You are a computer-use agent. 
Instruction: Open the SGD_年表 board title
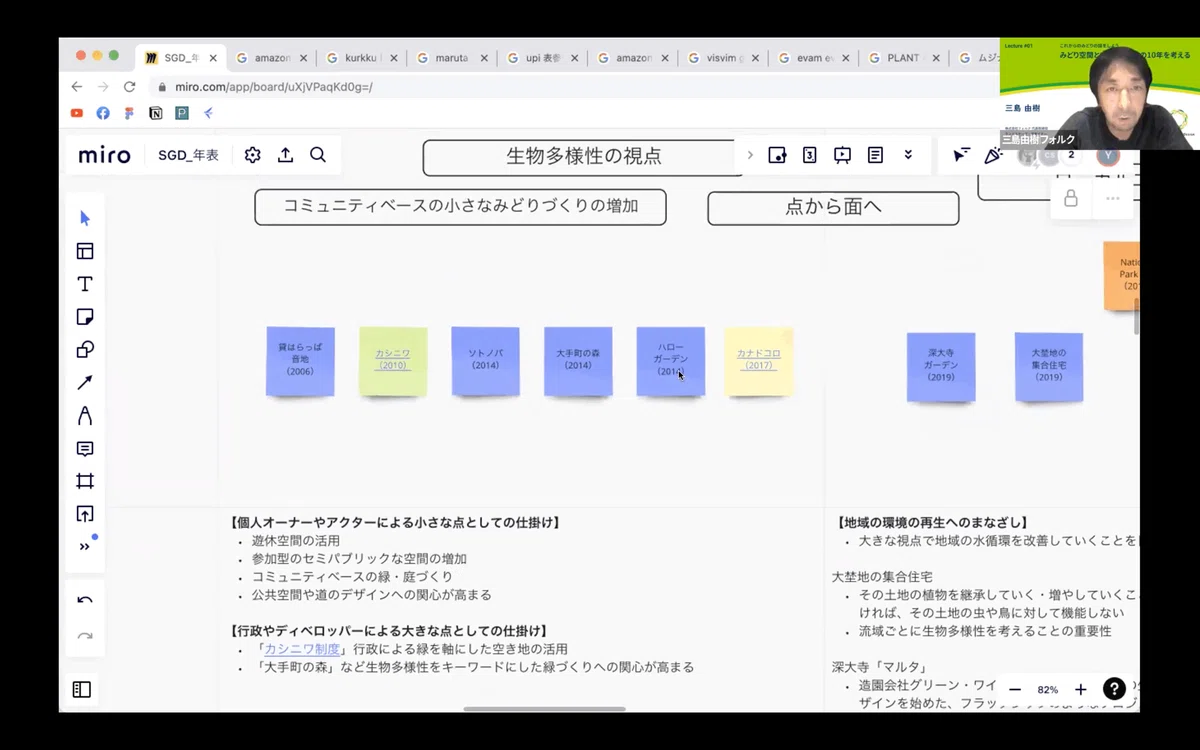pos(188,155)
